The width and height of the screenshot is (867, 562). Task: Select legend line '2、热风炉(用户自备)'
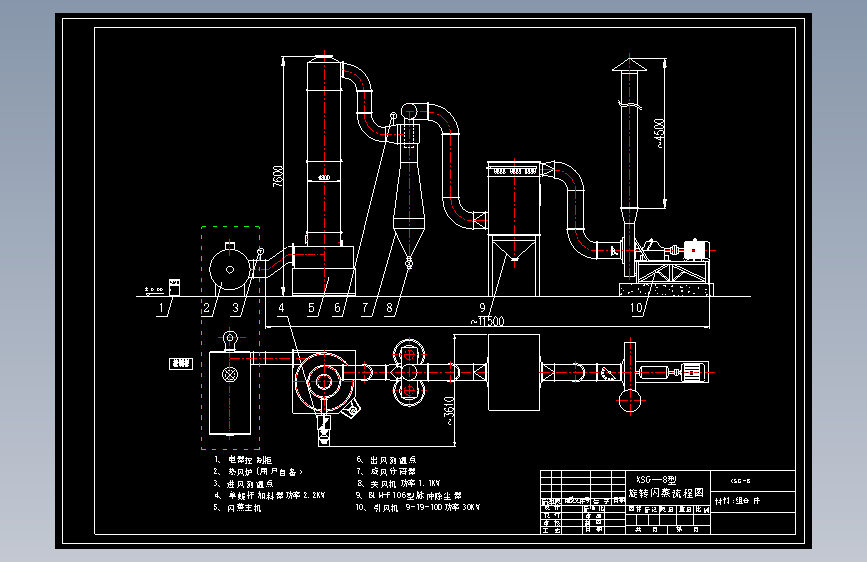258,472
